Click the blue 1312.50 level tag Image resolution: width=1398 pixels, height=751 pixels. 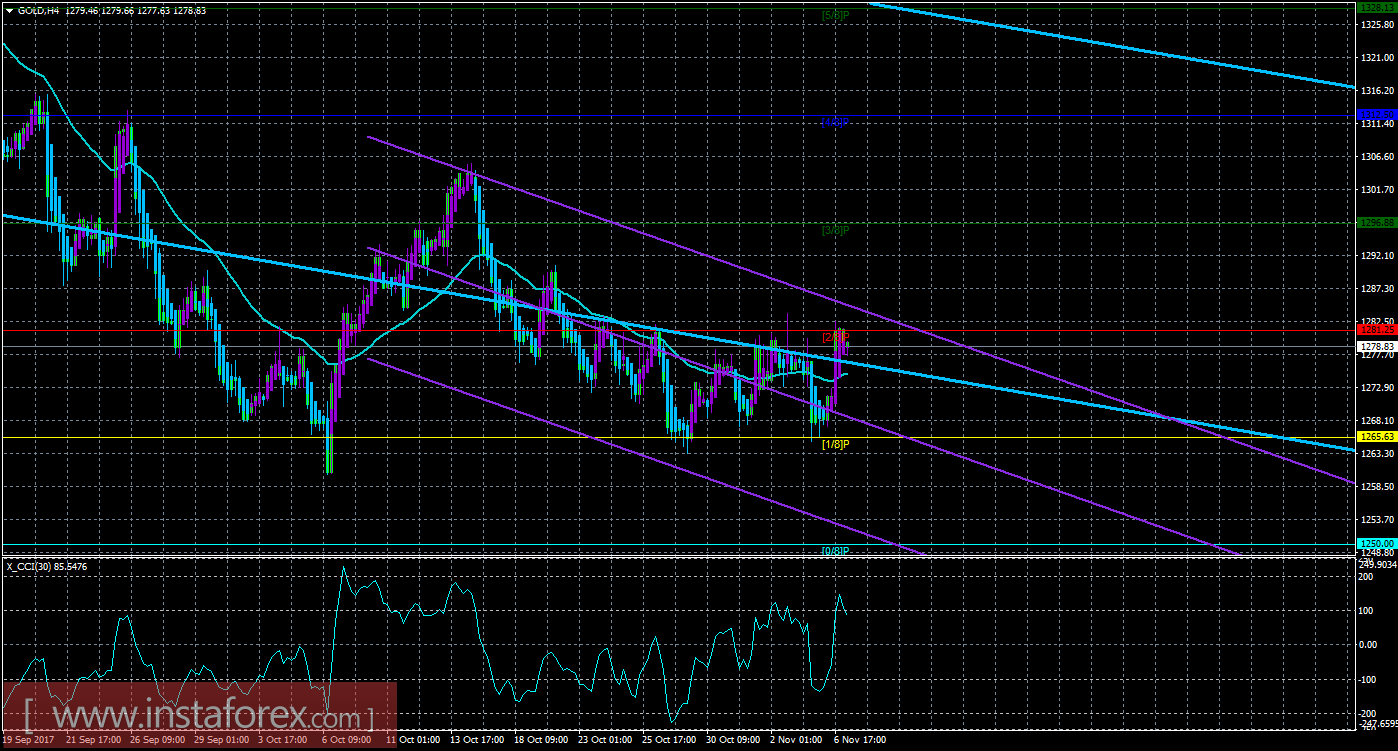[1377, 116]
